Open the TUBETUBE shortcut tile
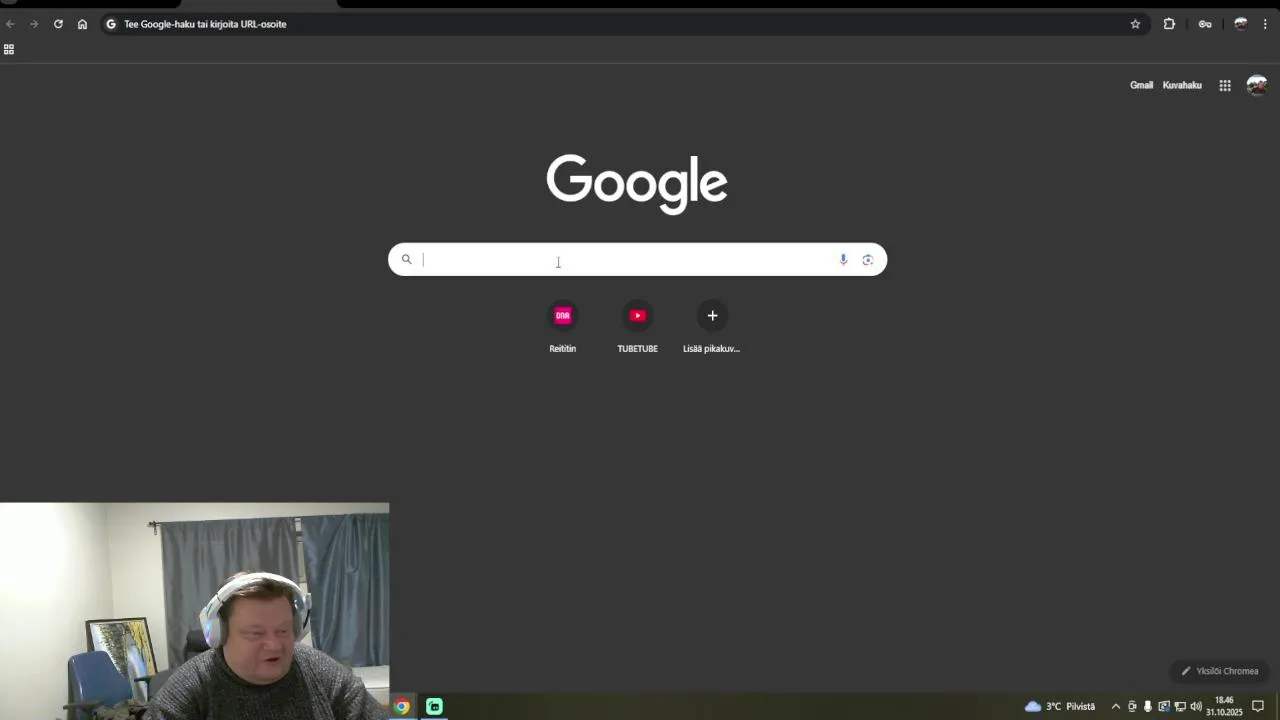This screenshot has width=1280, height=720. 637,328
